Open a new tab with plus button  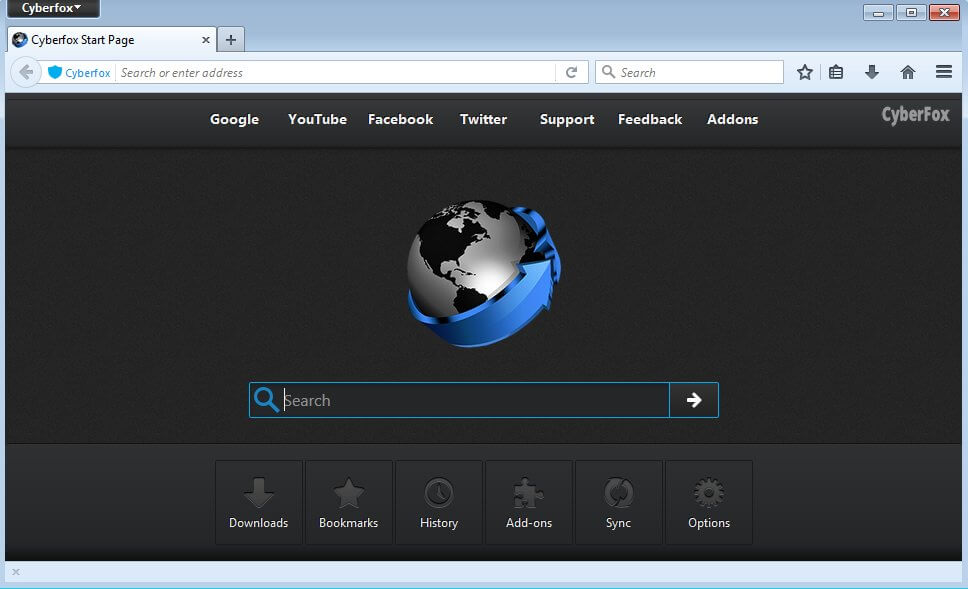point(231,40)
